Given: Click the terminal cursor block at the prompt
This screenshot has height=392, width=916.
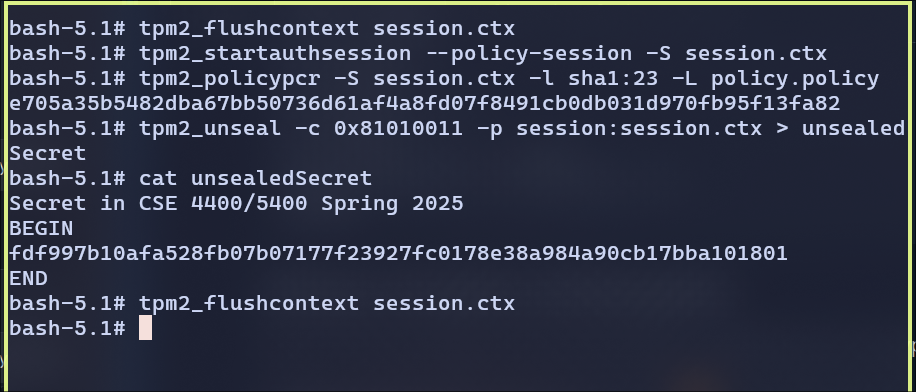Looking at the screenshot, I should click(x=145, y=328).
